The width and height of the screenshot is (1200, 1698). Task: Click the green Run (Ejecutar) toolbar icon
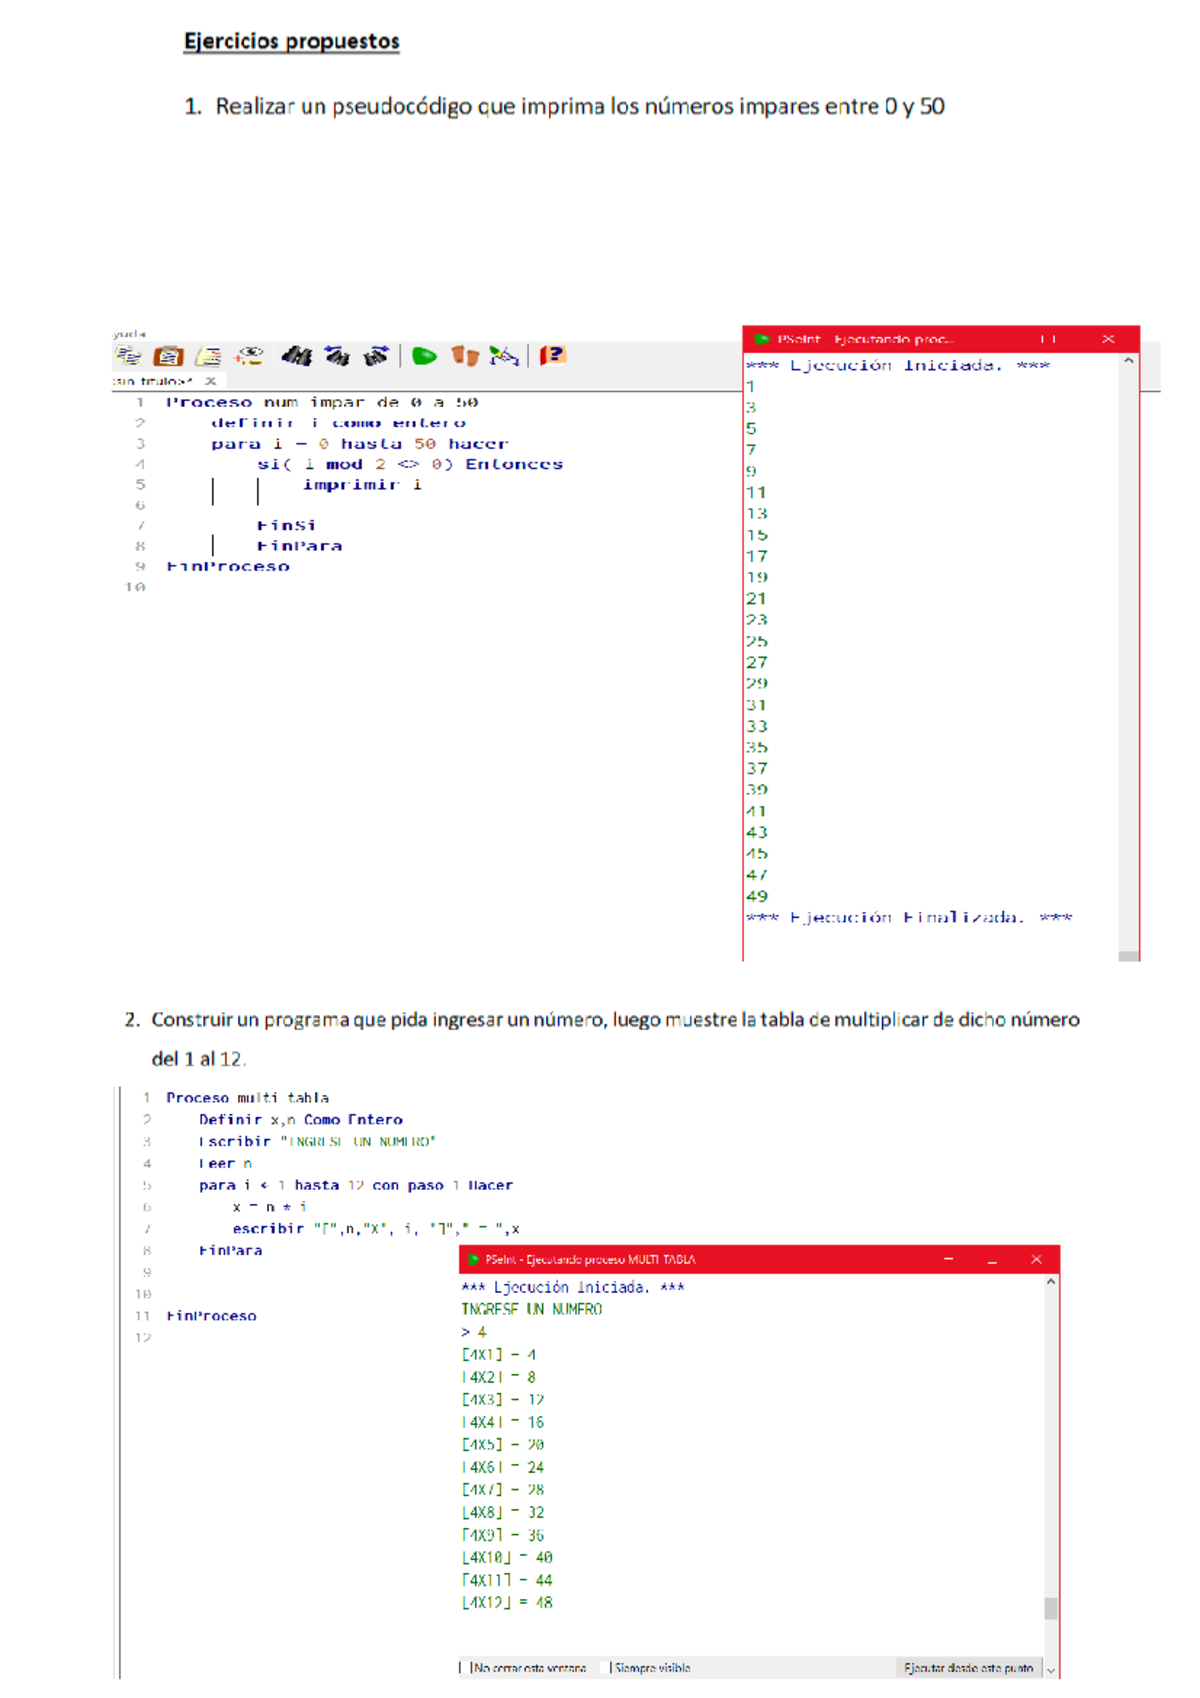pos(424,356)
